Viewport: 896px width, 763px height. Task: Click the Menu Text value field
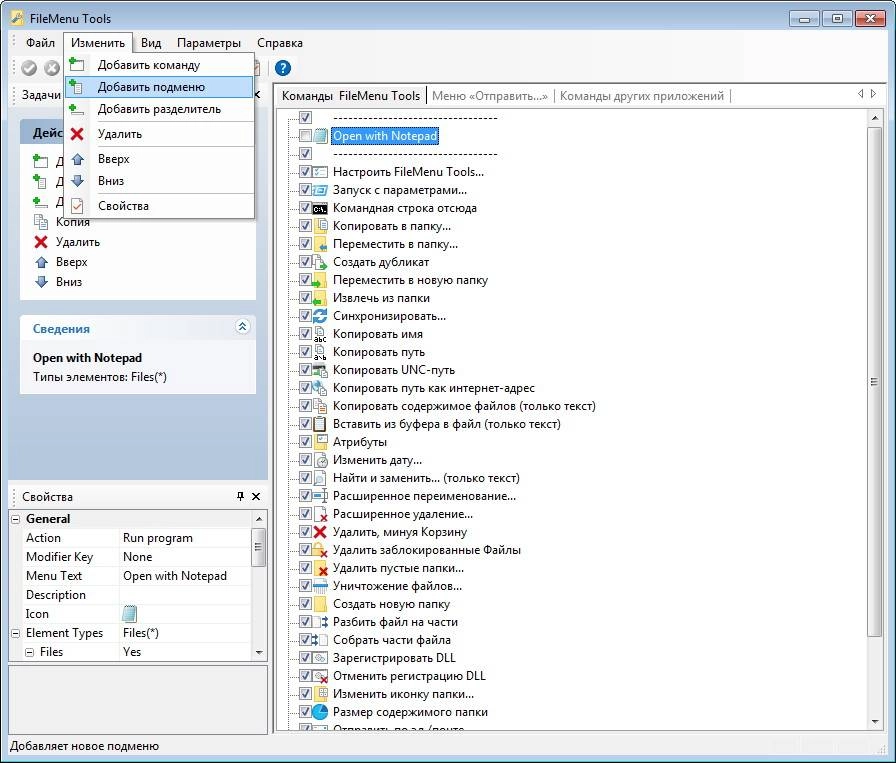coord(185,576)
